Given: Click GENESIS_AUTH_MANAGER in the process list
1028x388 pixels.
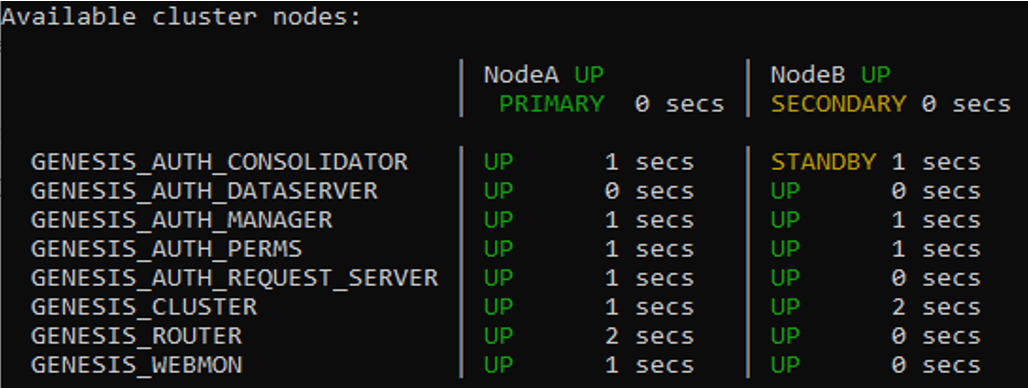Looking at the screenshot, I should 182,220.
